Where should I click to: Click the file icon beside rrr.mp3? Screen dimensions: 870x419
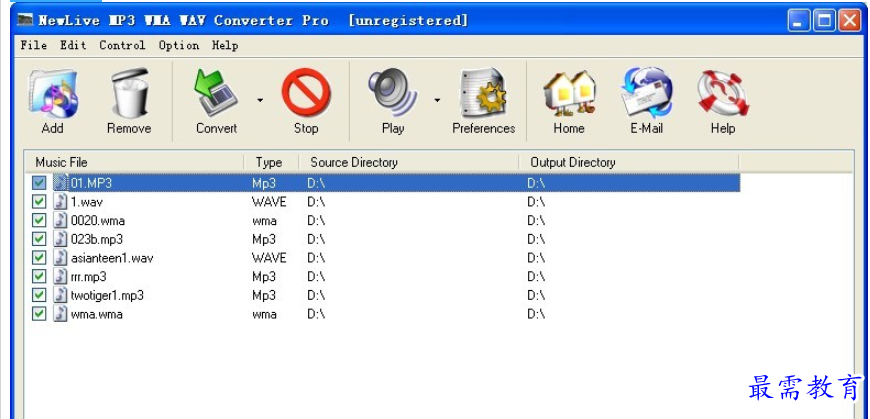[x=60, y=276]
